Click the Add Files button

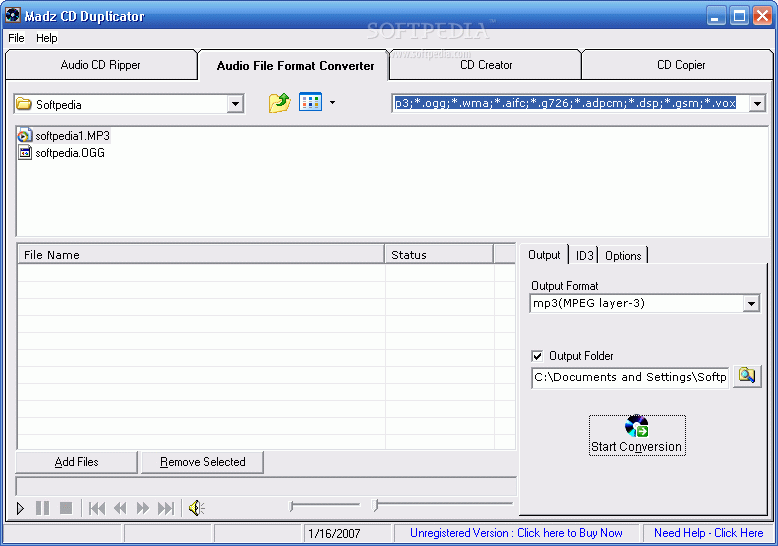76,462
